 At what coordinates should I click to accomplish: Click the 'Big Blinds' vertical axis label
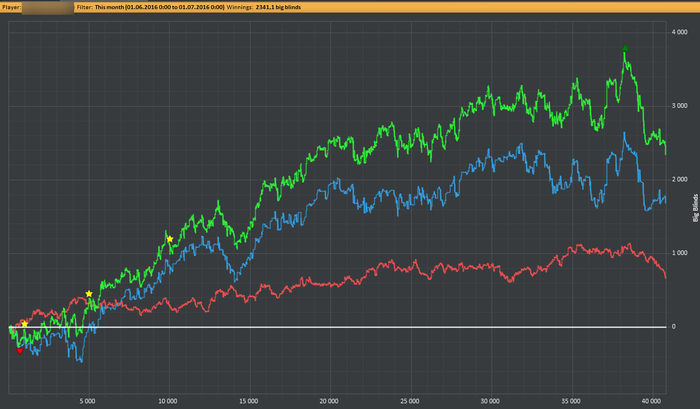coord(695,208)
